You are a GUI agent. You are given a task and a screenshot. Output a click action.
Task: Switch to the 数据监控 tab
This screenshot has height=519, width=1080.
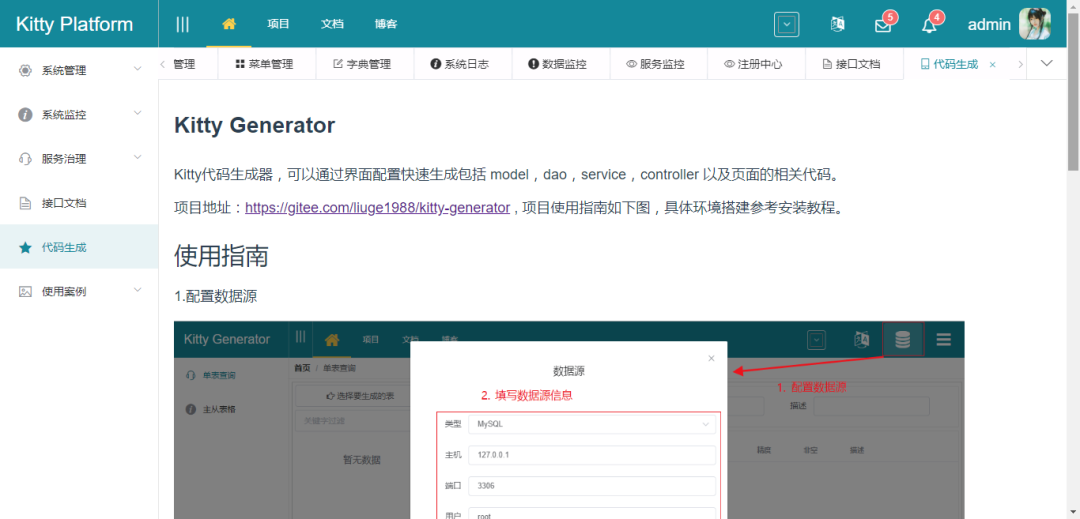click(559, 64)
